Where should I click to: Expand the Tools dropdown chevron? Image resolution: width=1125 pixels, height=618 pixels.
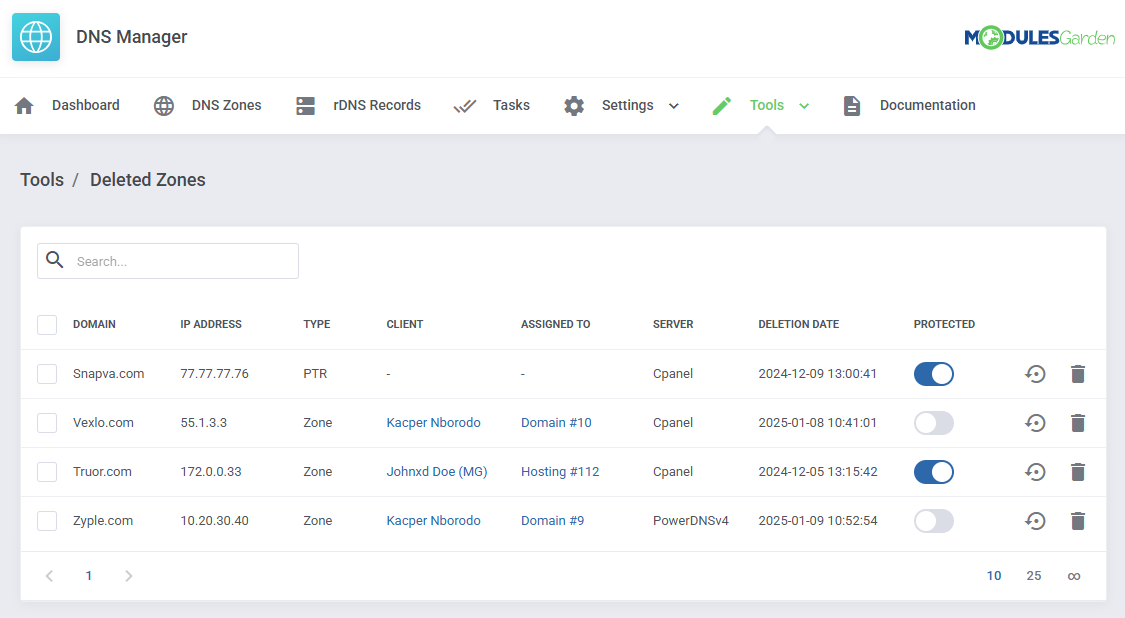tap(804, 106)
